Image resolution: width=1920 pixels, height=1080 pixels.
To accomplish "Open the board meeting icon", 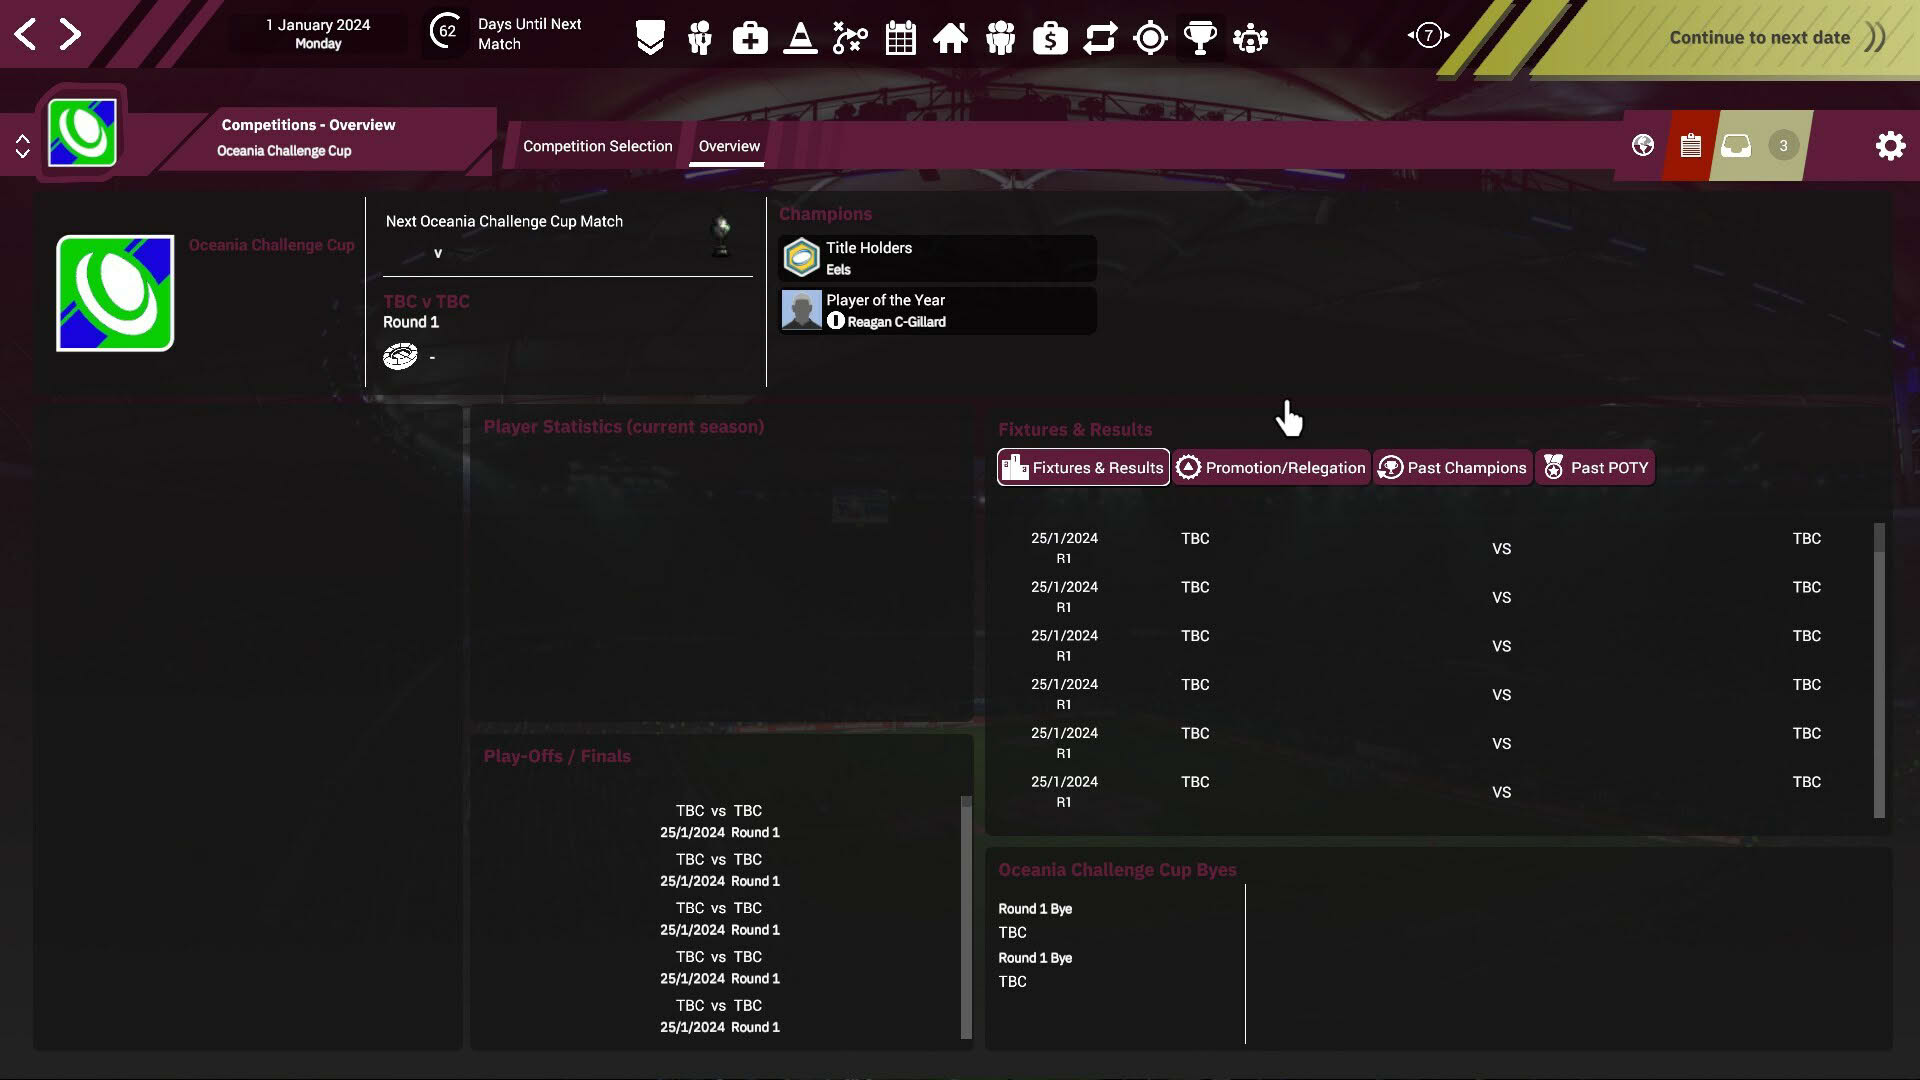I will pos(1250,38).
